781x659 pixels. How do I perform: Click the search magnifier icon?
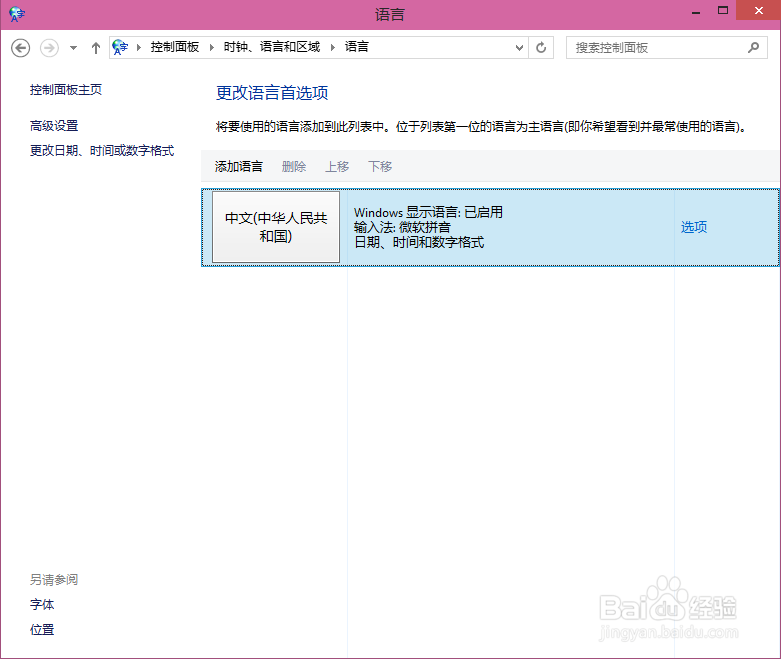[x=753, y=47]
